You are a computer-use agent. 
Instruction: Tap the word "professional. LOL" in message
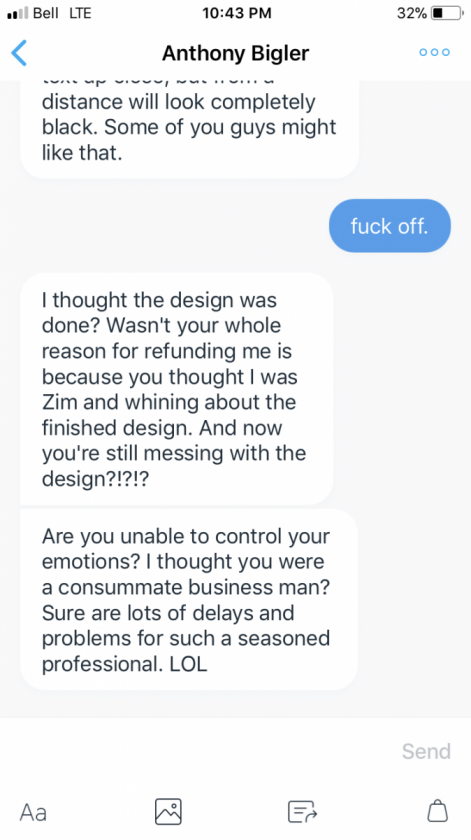pyautogui.click(x=124, y=664)
